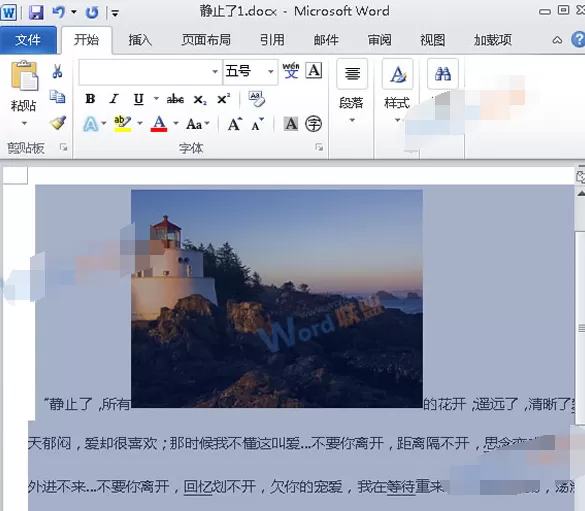The height and width of the screenshot is (511, 585).
Task: Switch to the 插入 (Insert) tab
Action: click(140, 40)
